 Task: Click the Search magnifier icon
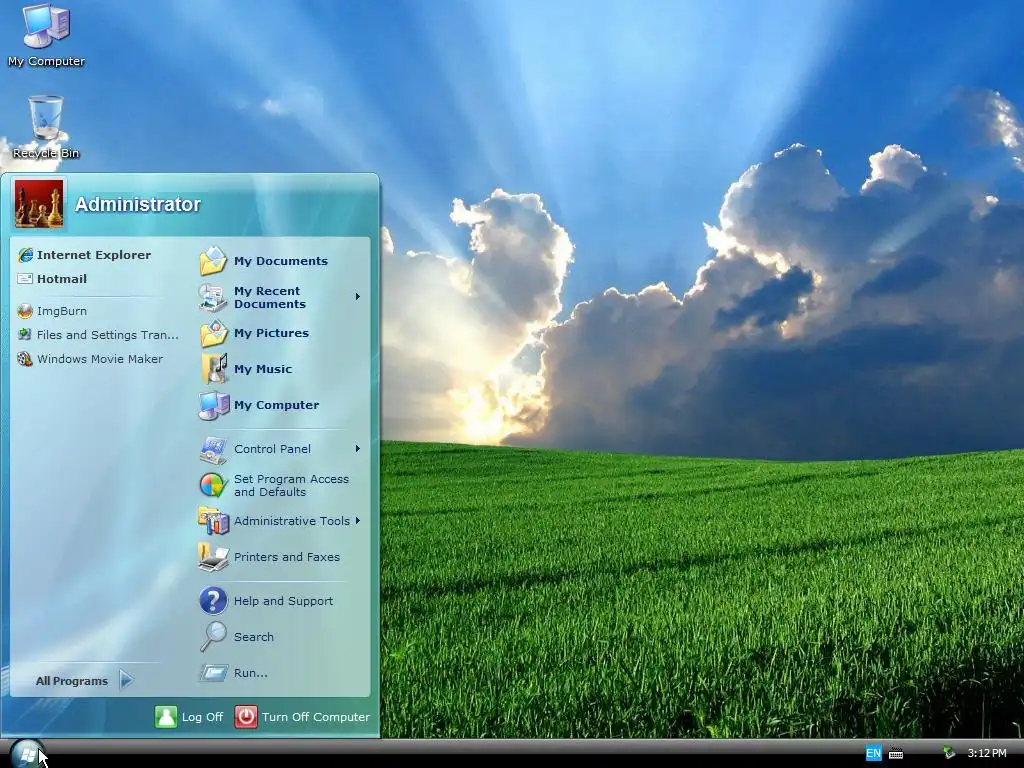tap(213, 637)
